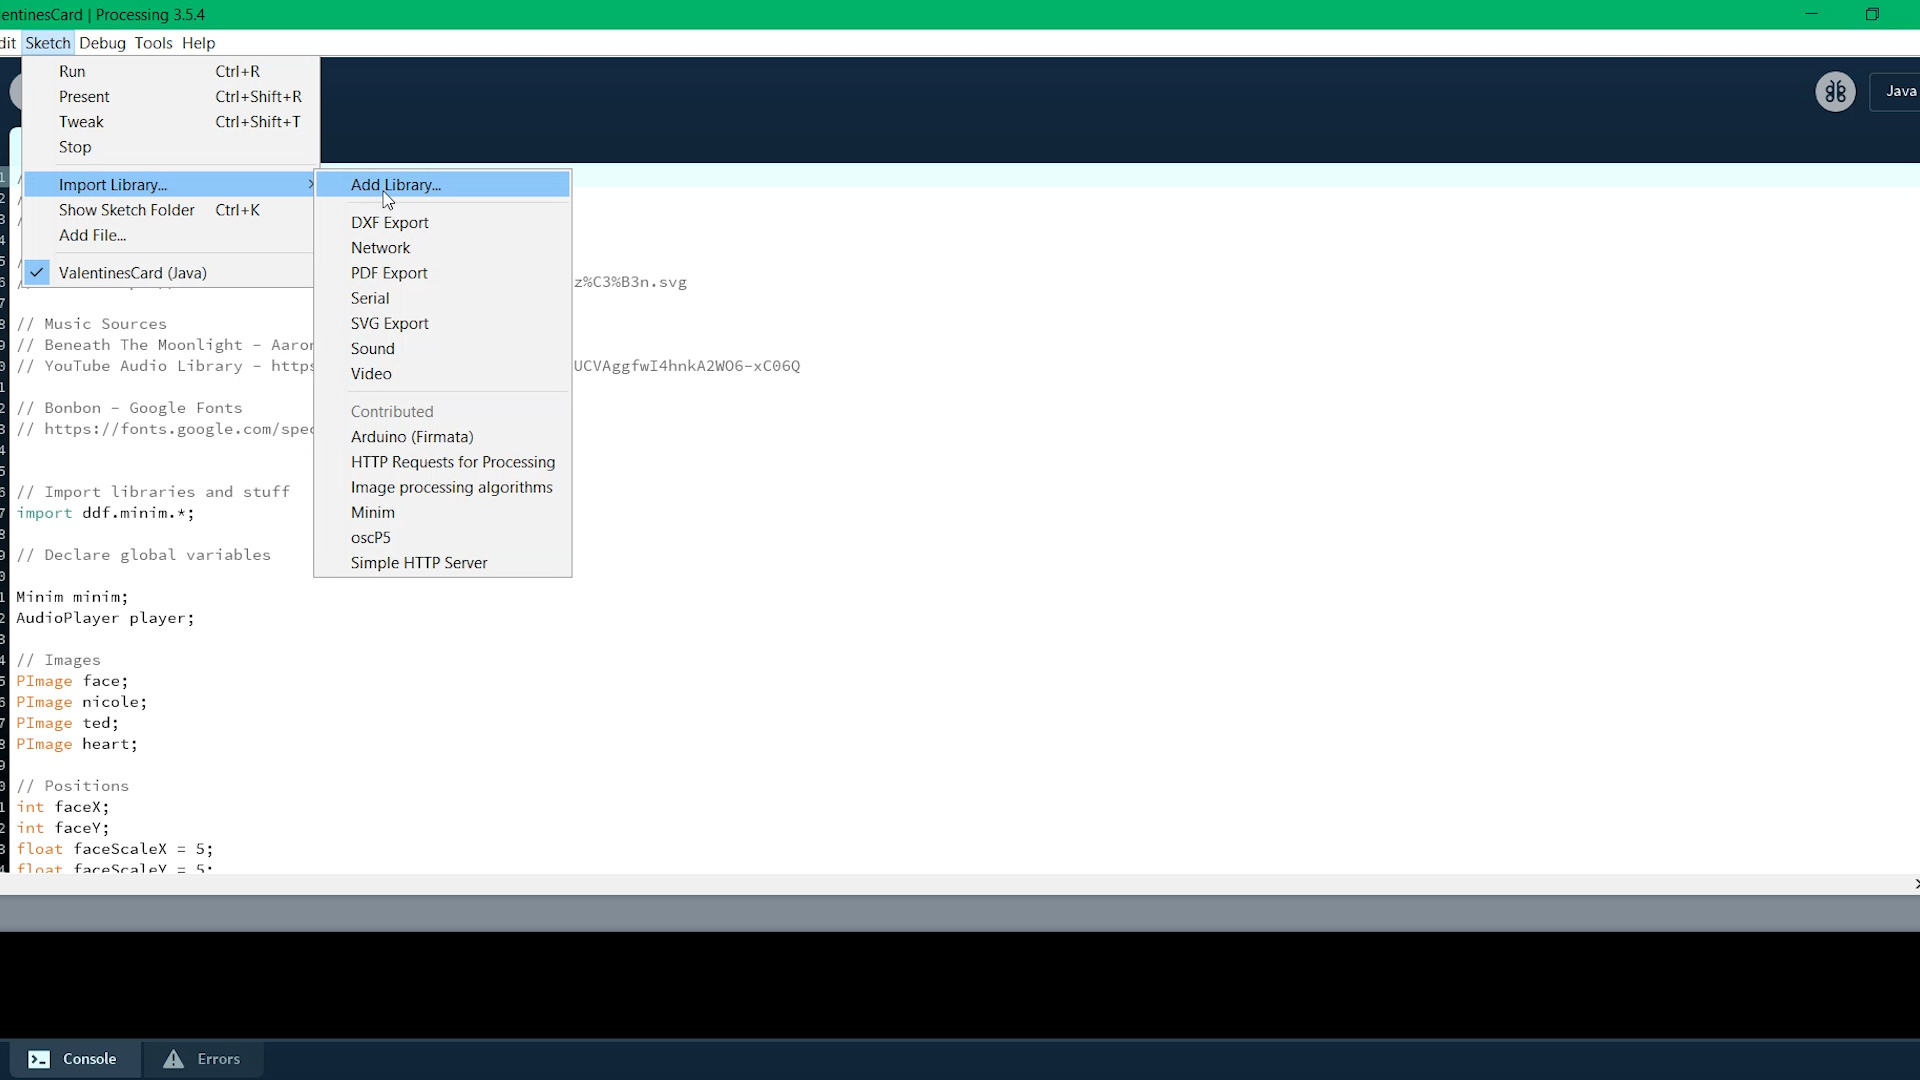Screen dimensions: 1920x1080
Task: Expand Import Library submenu arrow
Action: coord(310,185)
